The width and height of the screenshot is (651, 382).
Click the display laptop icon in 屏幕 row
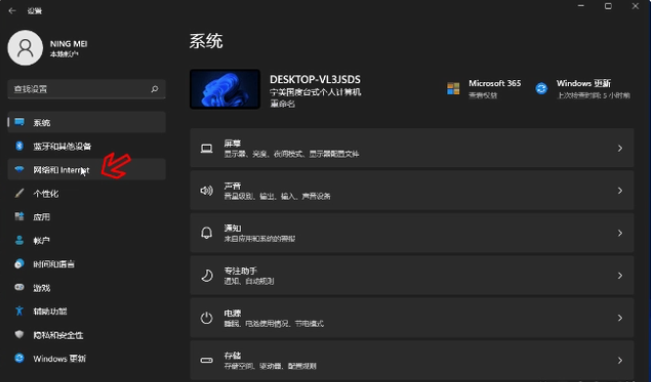[x=206, y=148]
